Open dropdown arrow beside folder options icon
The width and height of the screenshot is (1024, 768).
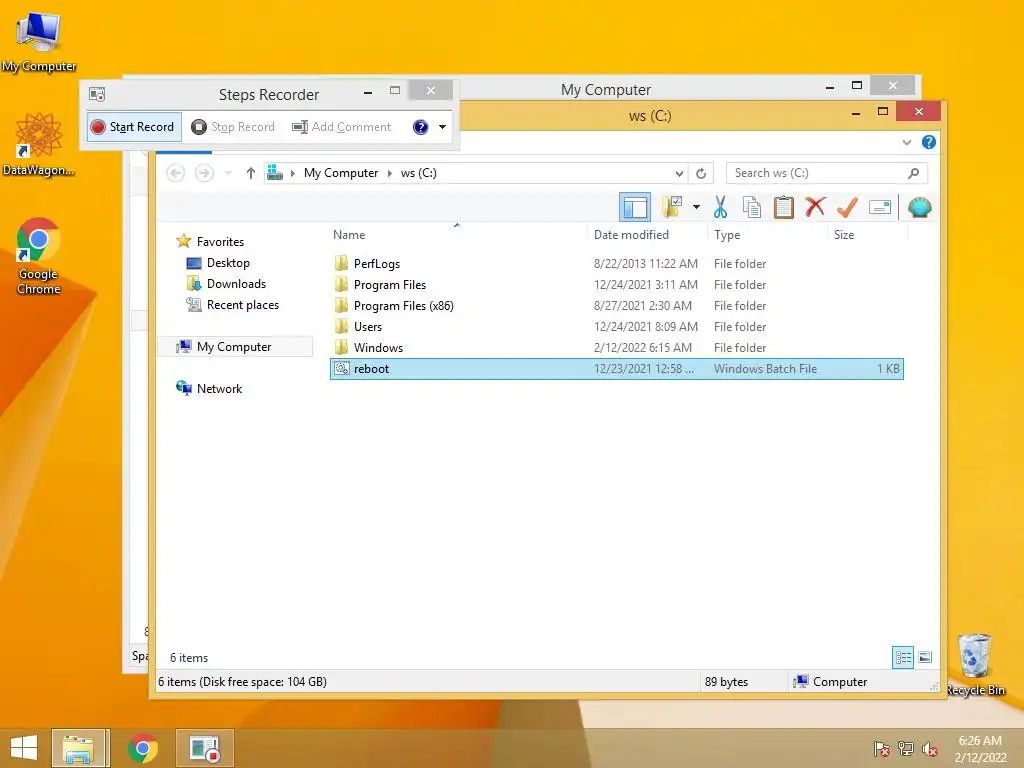click(696, 208)
